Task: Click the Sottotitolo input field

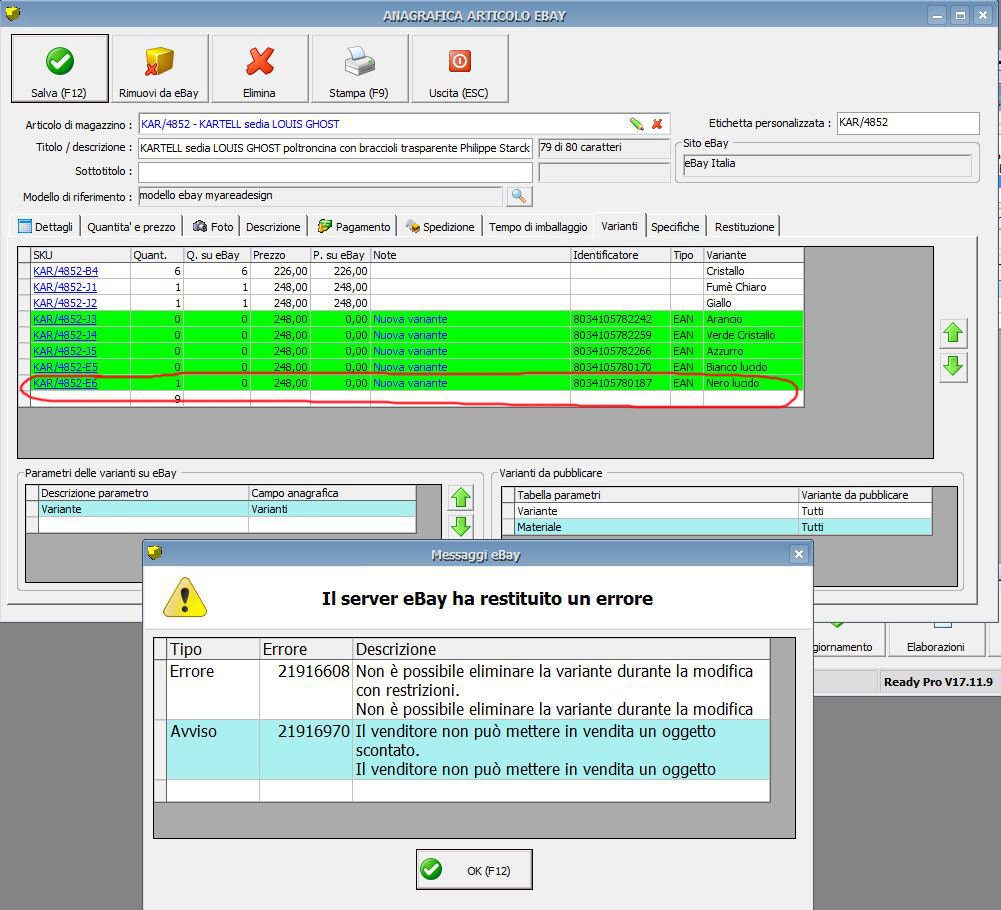Action: tap(335, 172)
